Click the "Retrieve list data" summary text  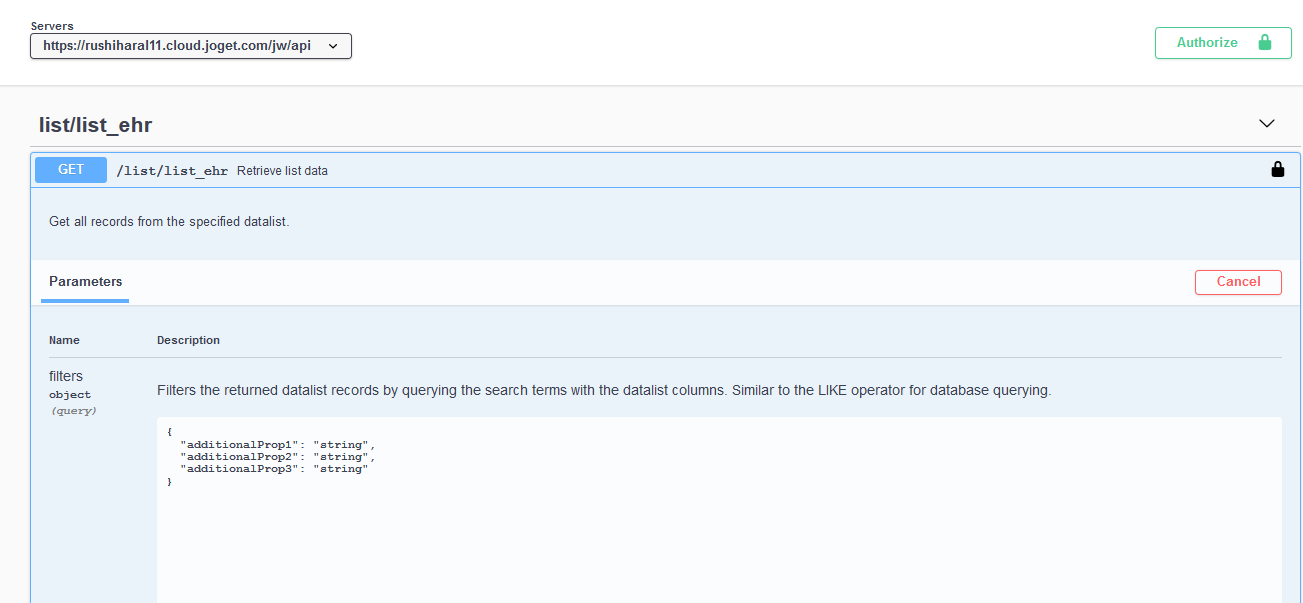click(x=282, y=171)
